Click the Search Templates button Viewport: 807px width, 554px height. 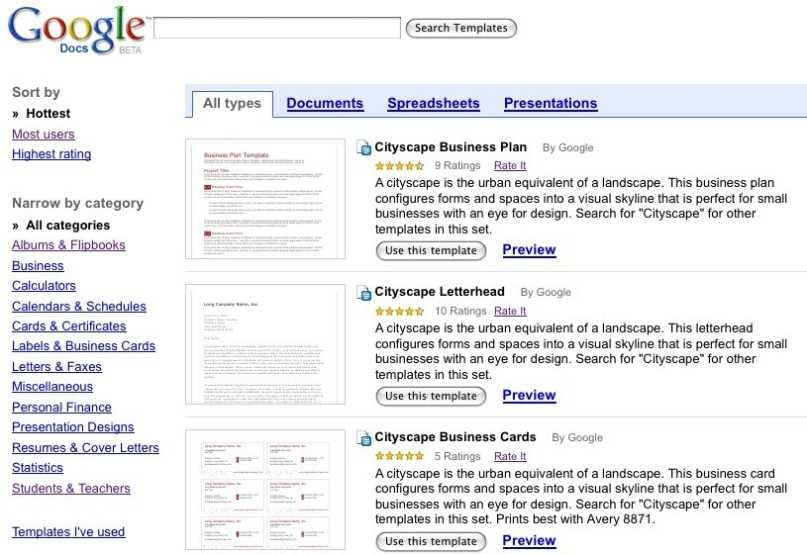(x=461, y=28)
